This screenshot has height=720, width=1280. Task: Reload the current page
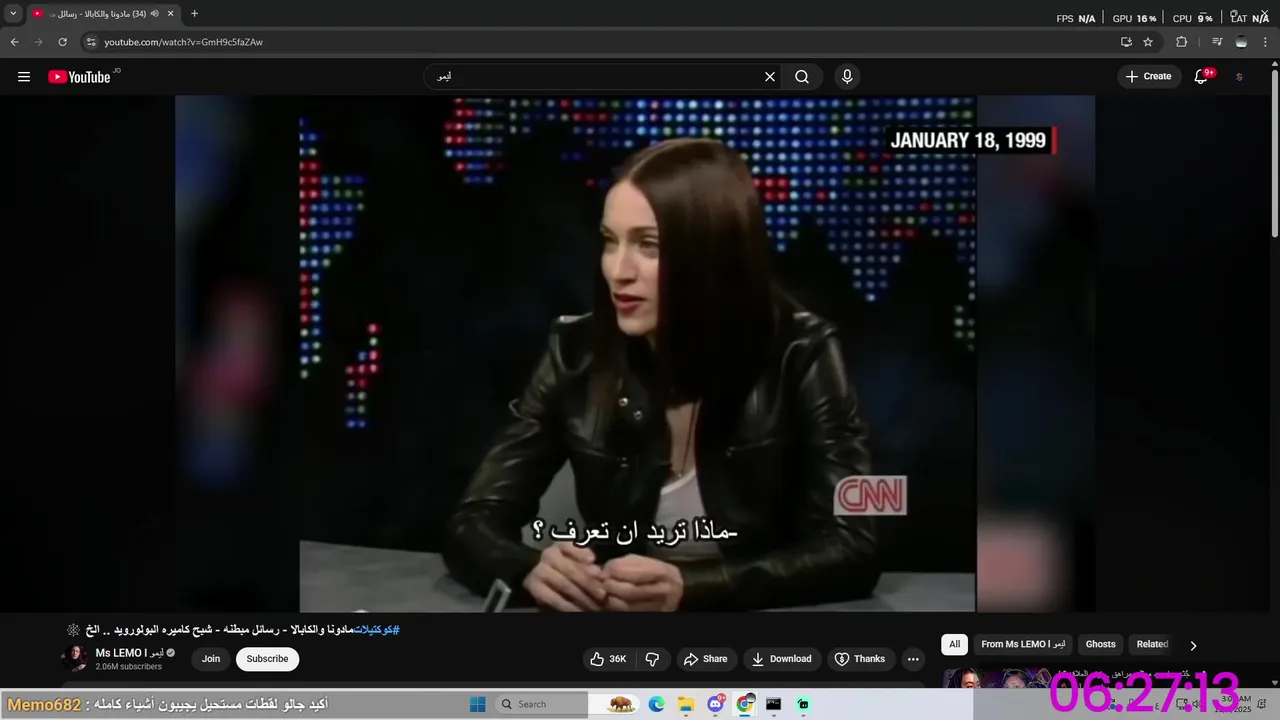point(62,42)
